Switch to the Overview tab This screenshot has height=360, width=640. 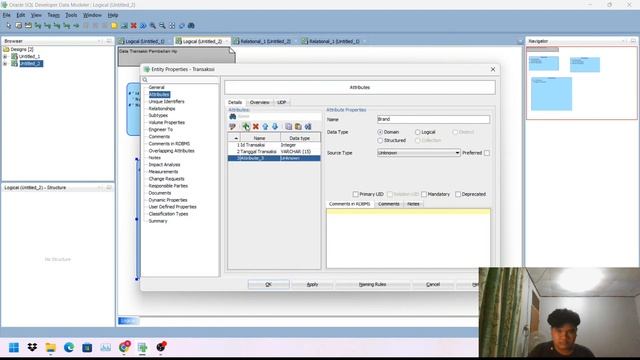click(260, 102)
